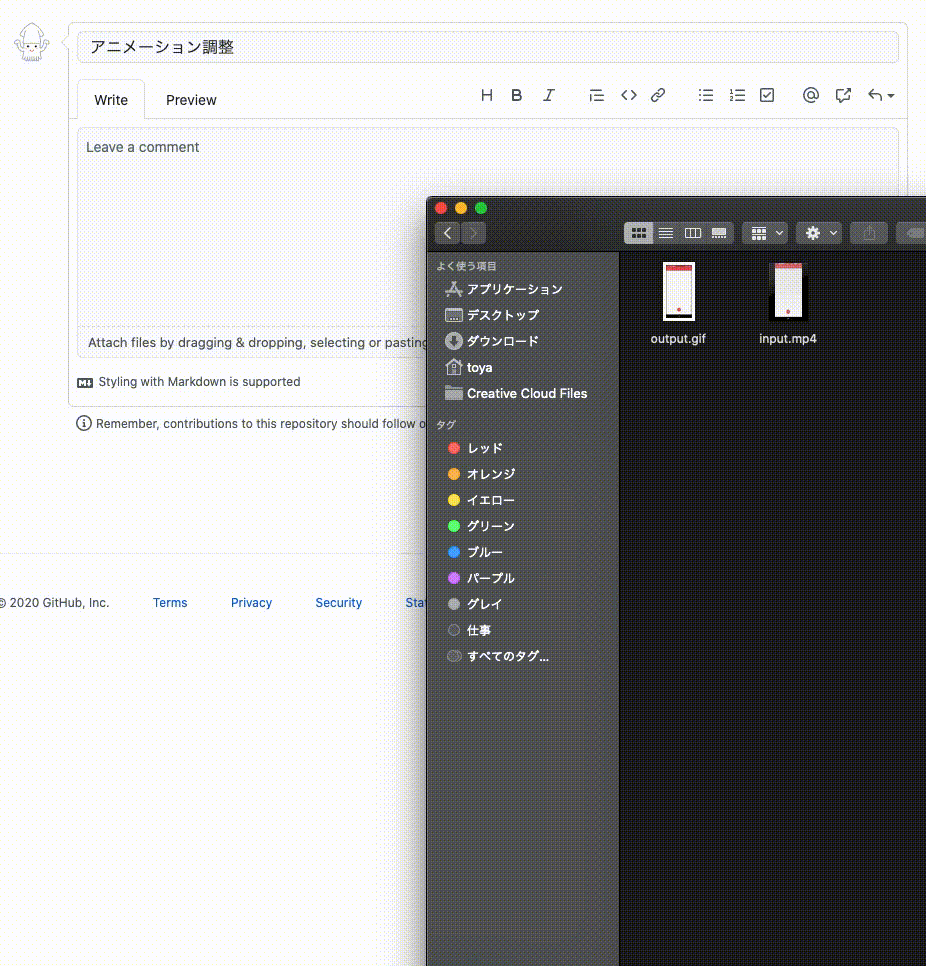Image resolution: width=926 pixels, height=966 pixels.
Task: Open the Finder group-by dropdown
Action: click(x=764, y=233)
